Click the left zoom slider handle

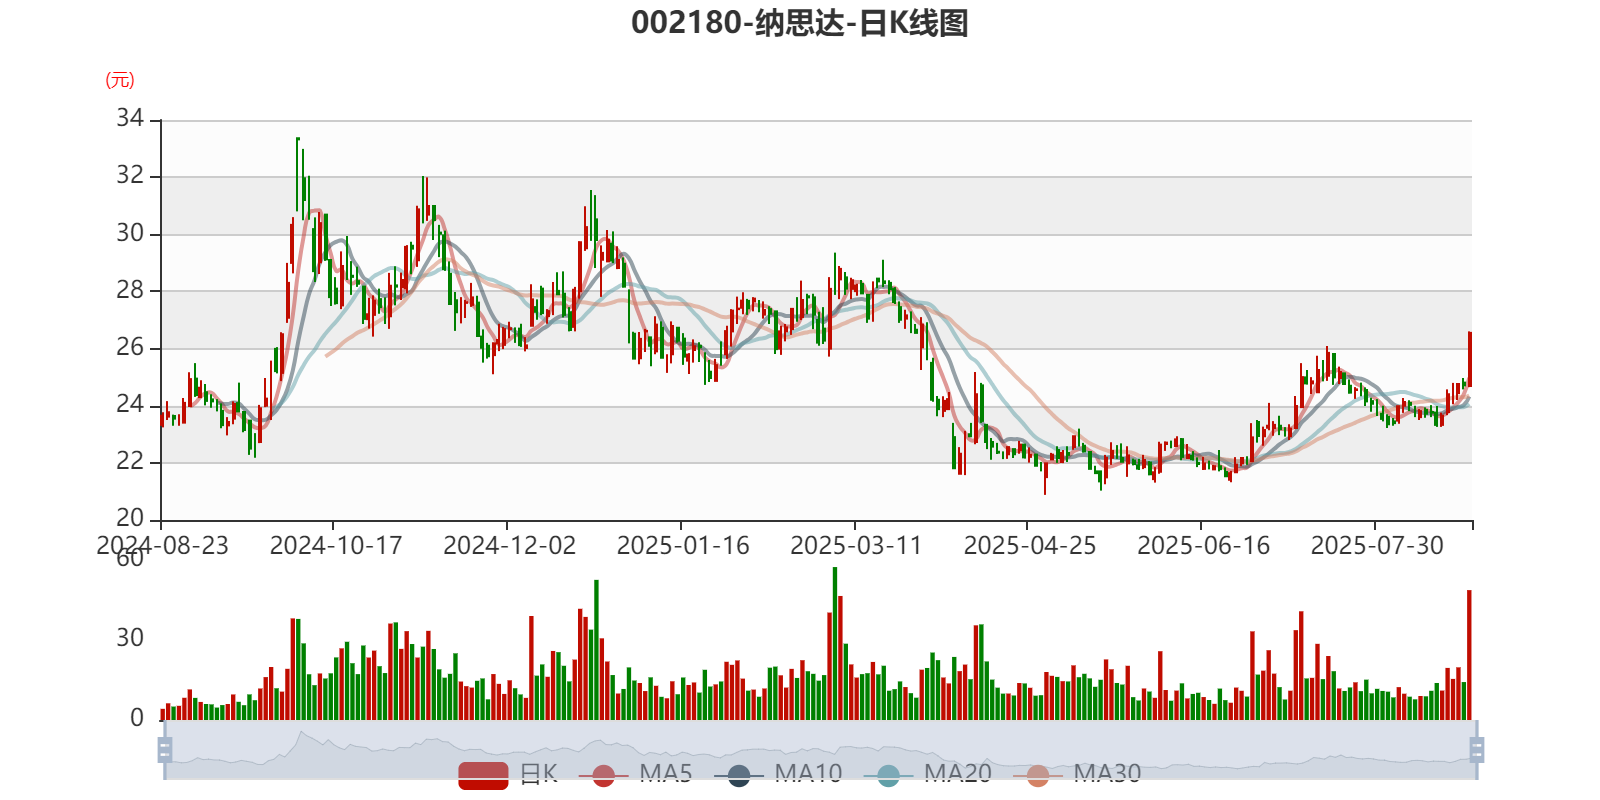pos(165,749)
